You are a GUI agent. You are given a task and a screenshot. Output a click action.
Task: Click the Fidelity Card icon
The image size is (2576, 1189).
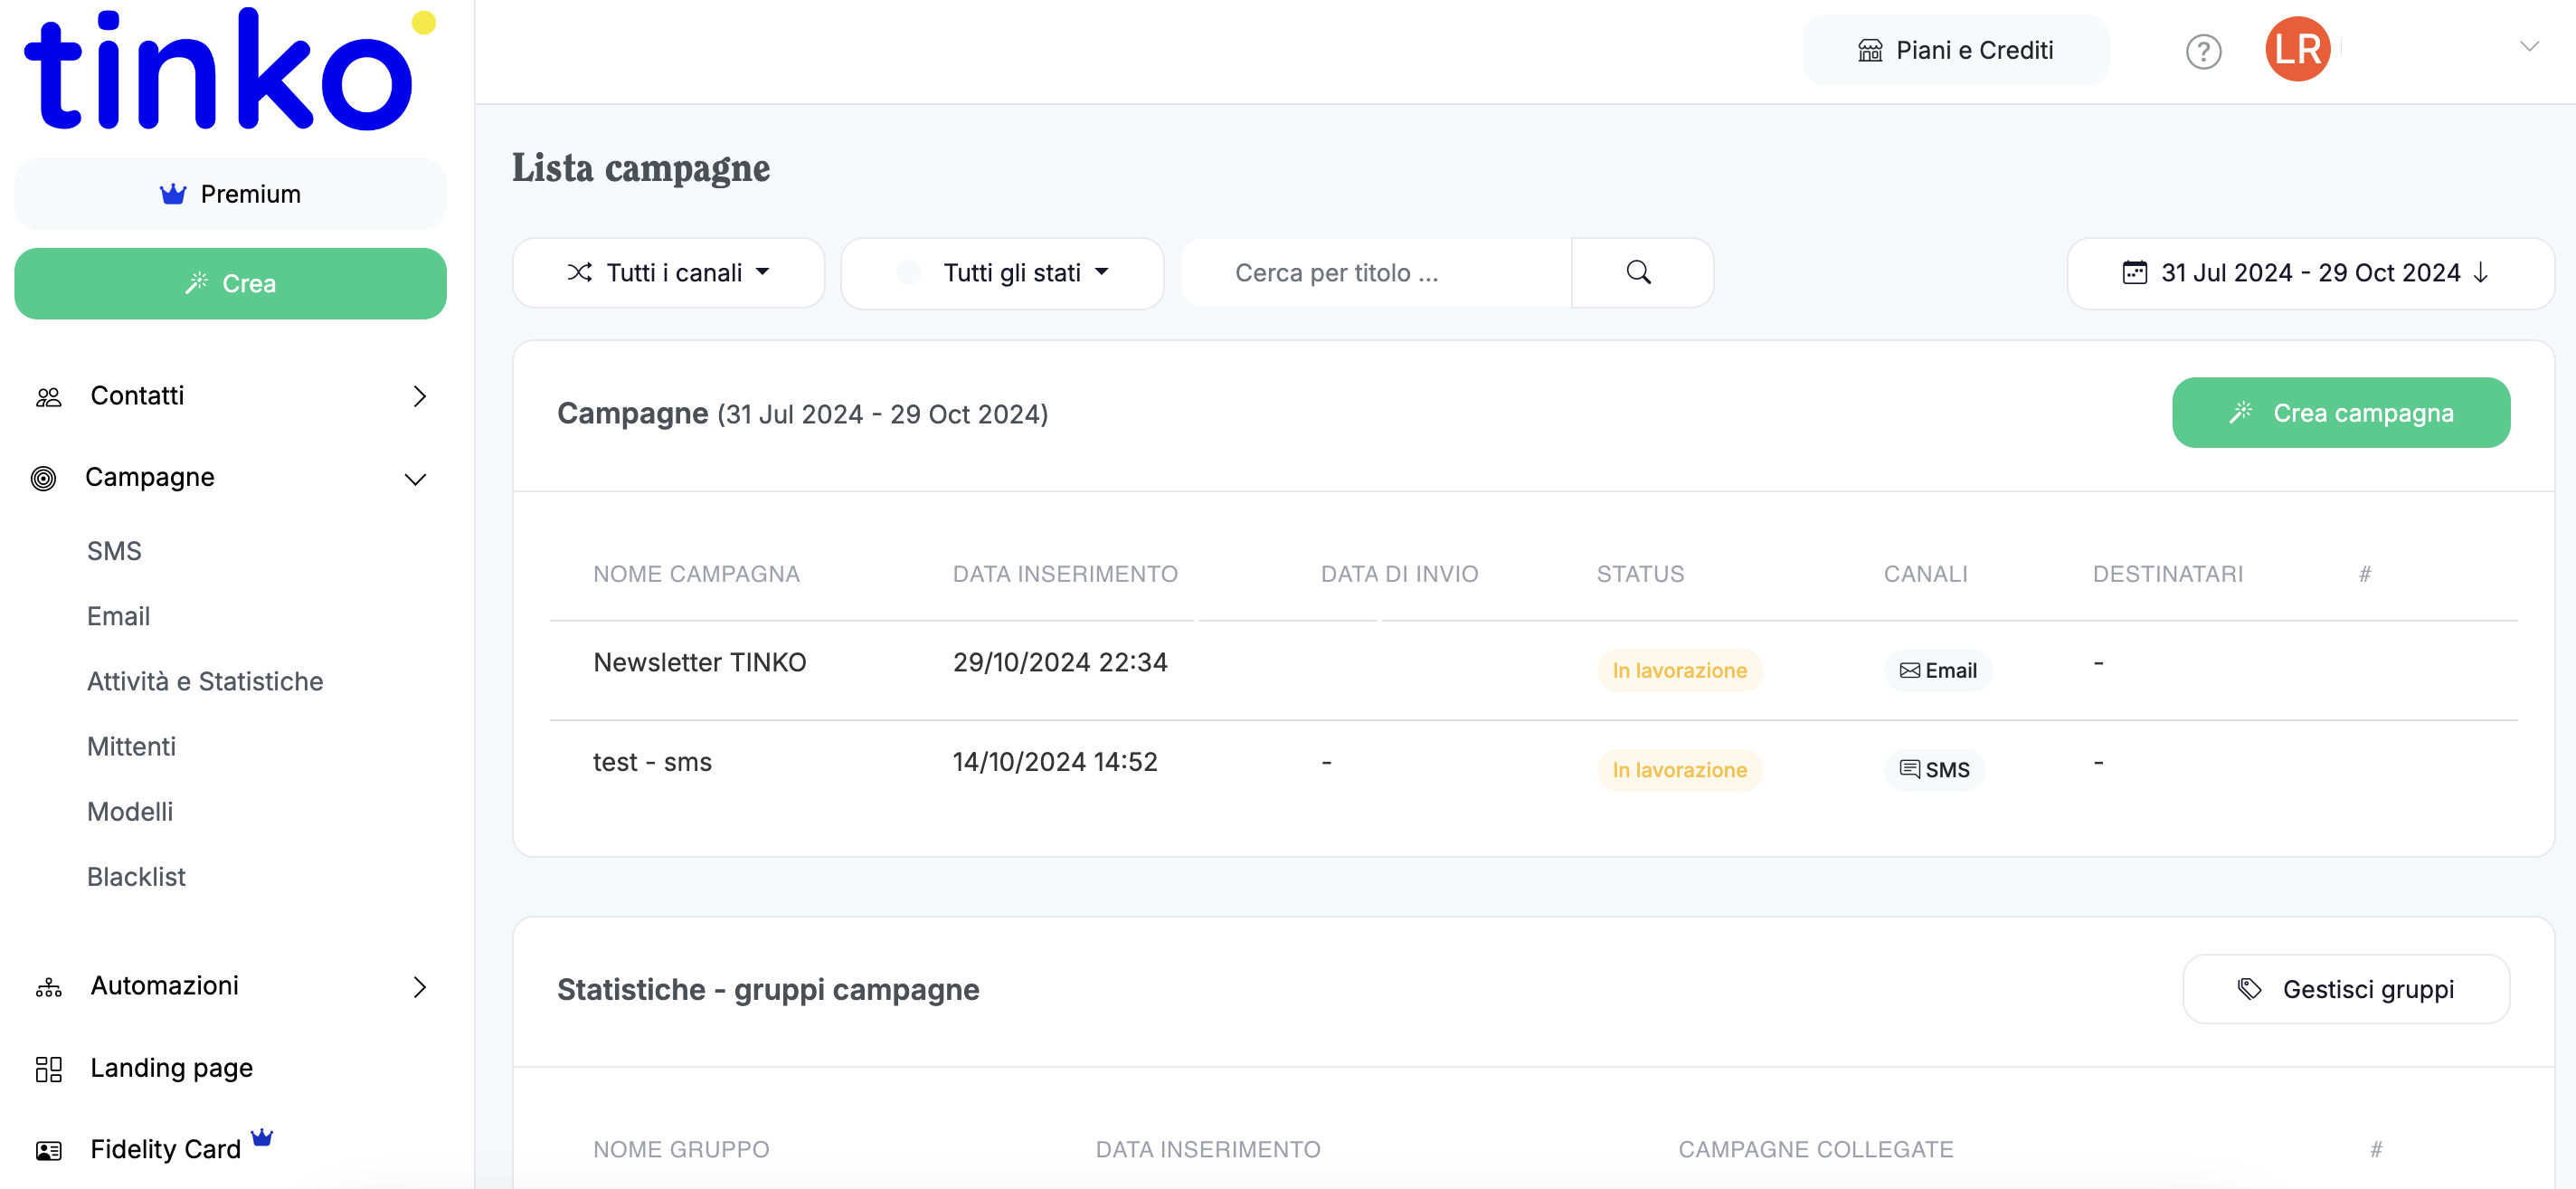tap(48, 1151)
